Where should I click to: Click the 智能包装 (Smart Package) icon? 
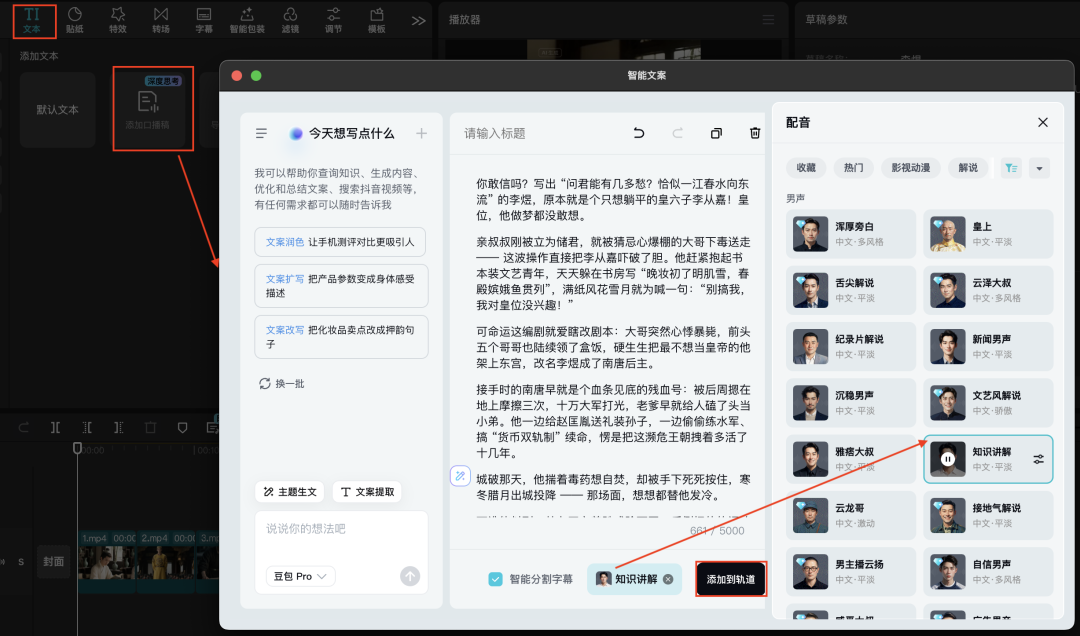pyautogui.click(x=246, y=18)
